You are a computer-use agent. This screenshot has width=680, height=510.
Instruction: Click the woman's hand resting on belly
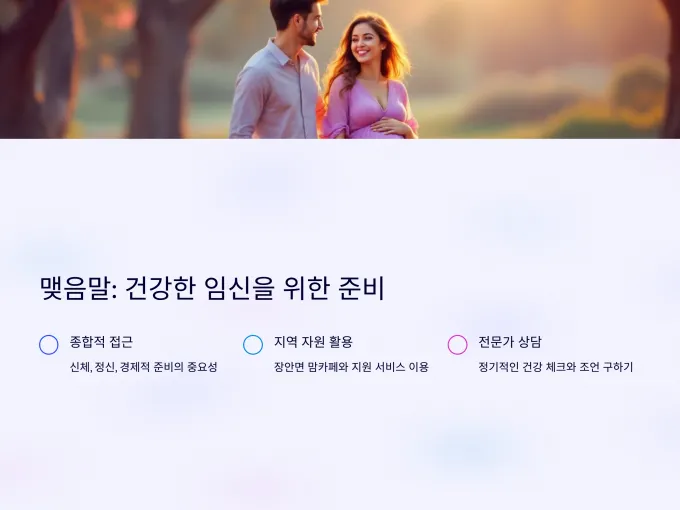tap(389, 127)
